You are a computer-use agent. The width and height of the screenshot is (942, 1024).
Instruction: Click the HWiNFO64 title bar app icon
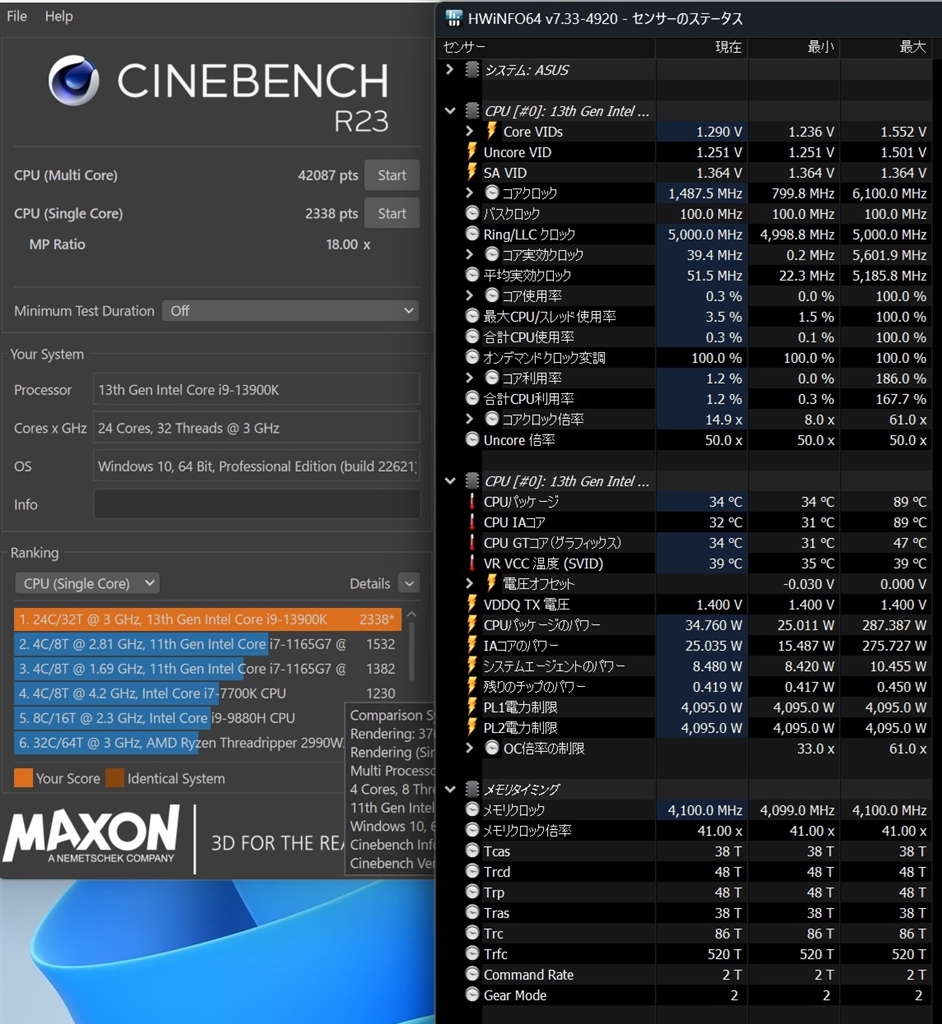453,18
